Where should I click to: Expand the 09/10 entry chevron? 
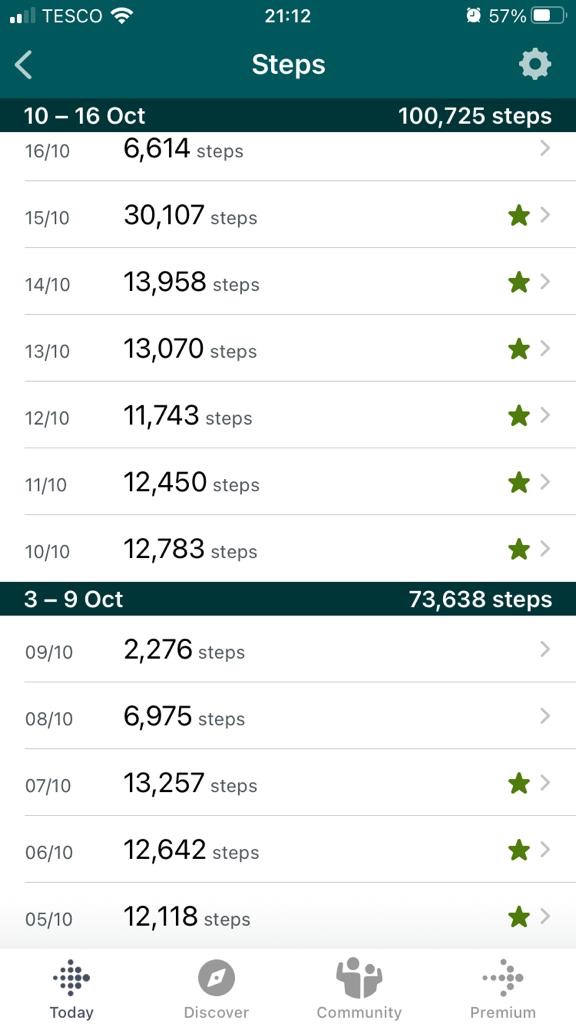545,649
